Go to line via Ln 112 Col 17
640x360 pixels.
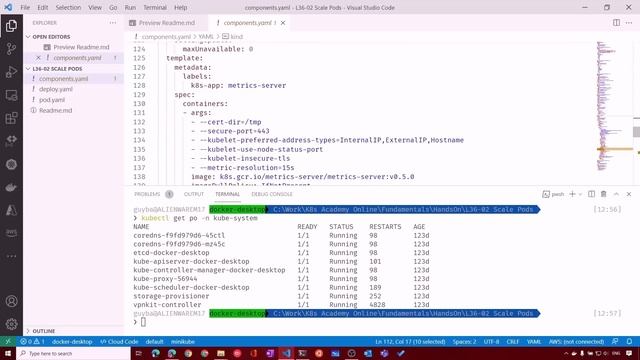point(410,342)
